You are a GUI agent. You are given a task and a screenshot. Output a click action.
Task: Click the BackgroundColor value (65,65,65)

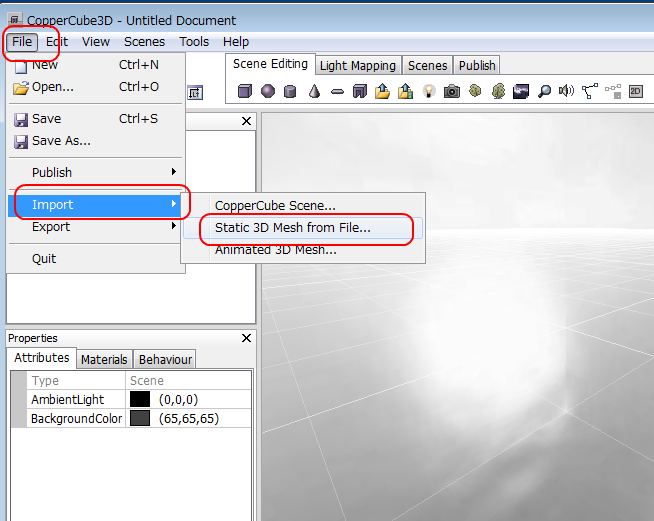(189, 418)
